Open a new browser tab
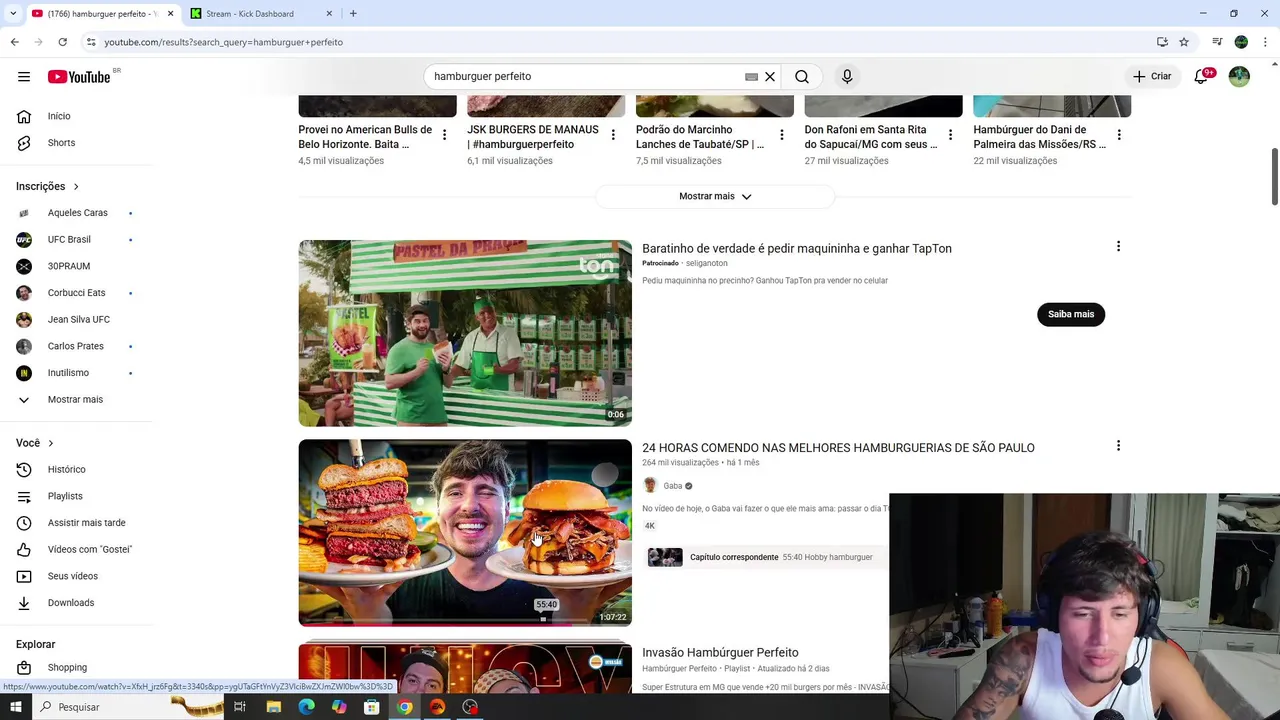1280x720 pixels. (353, 13)
